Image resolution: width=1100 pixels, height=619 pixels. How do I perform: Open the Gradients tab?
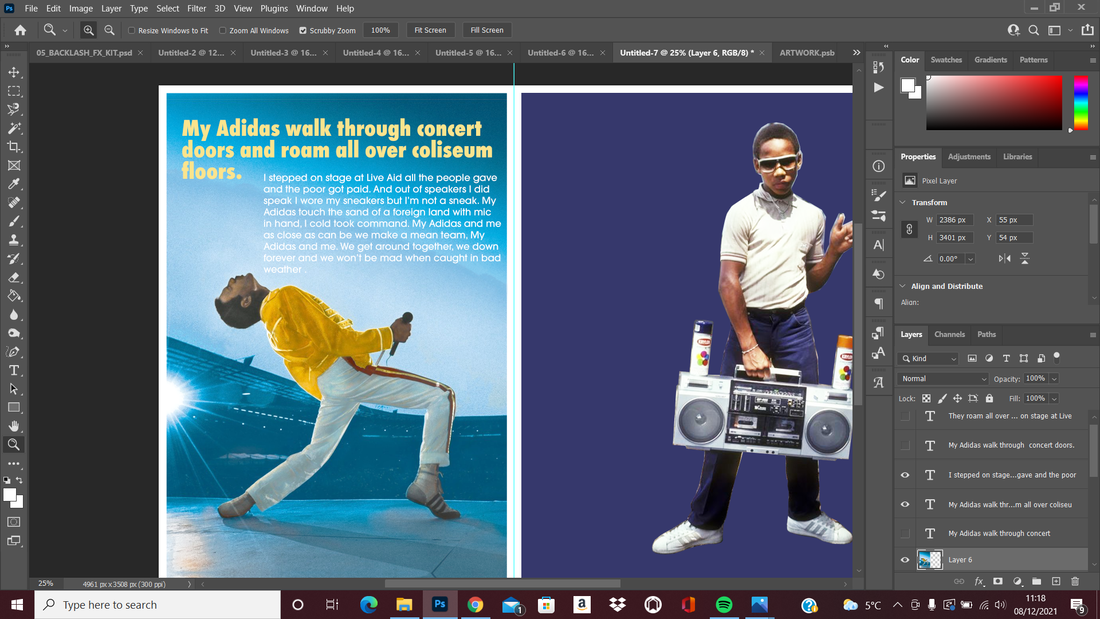991,60
